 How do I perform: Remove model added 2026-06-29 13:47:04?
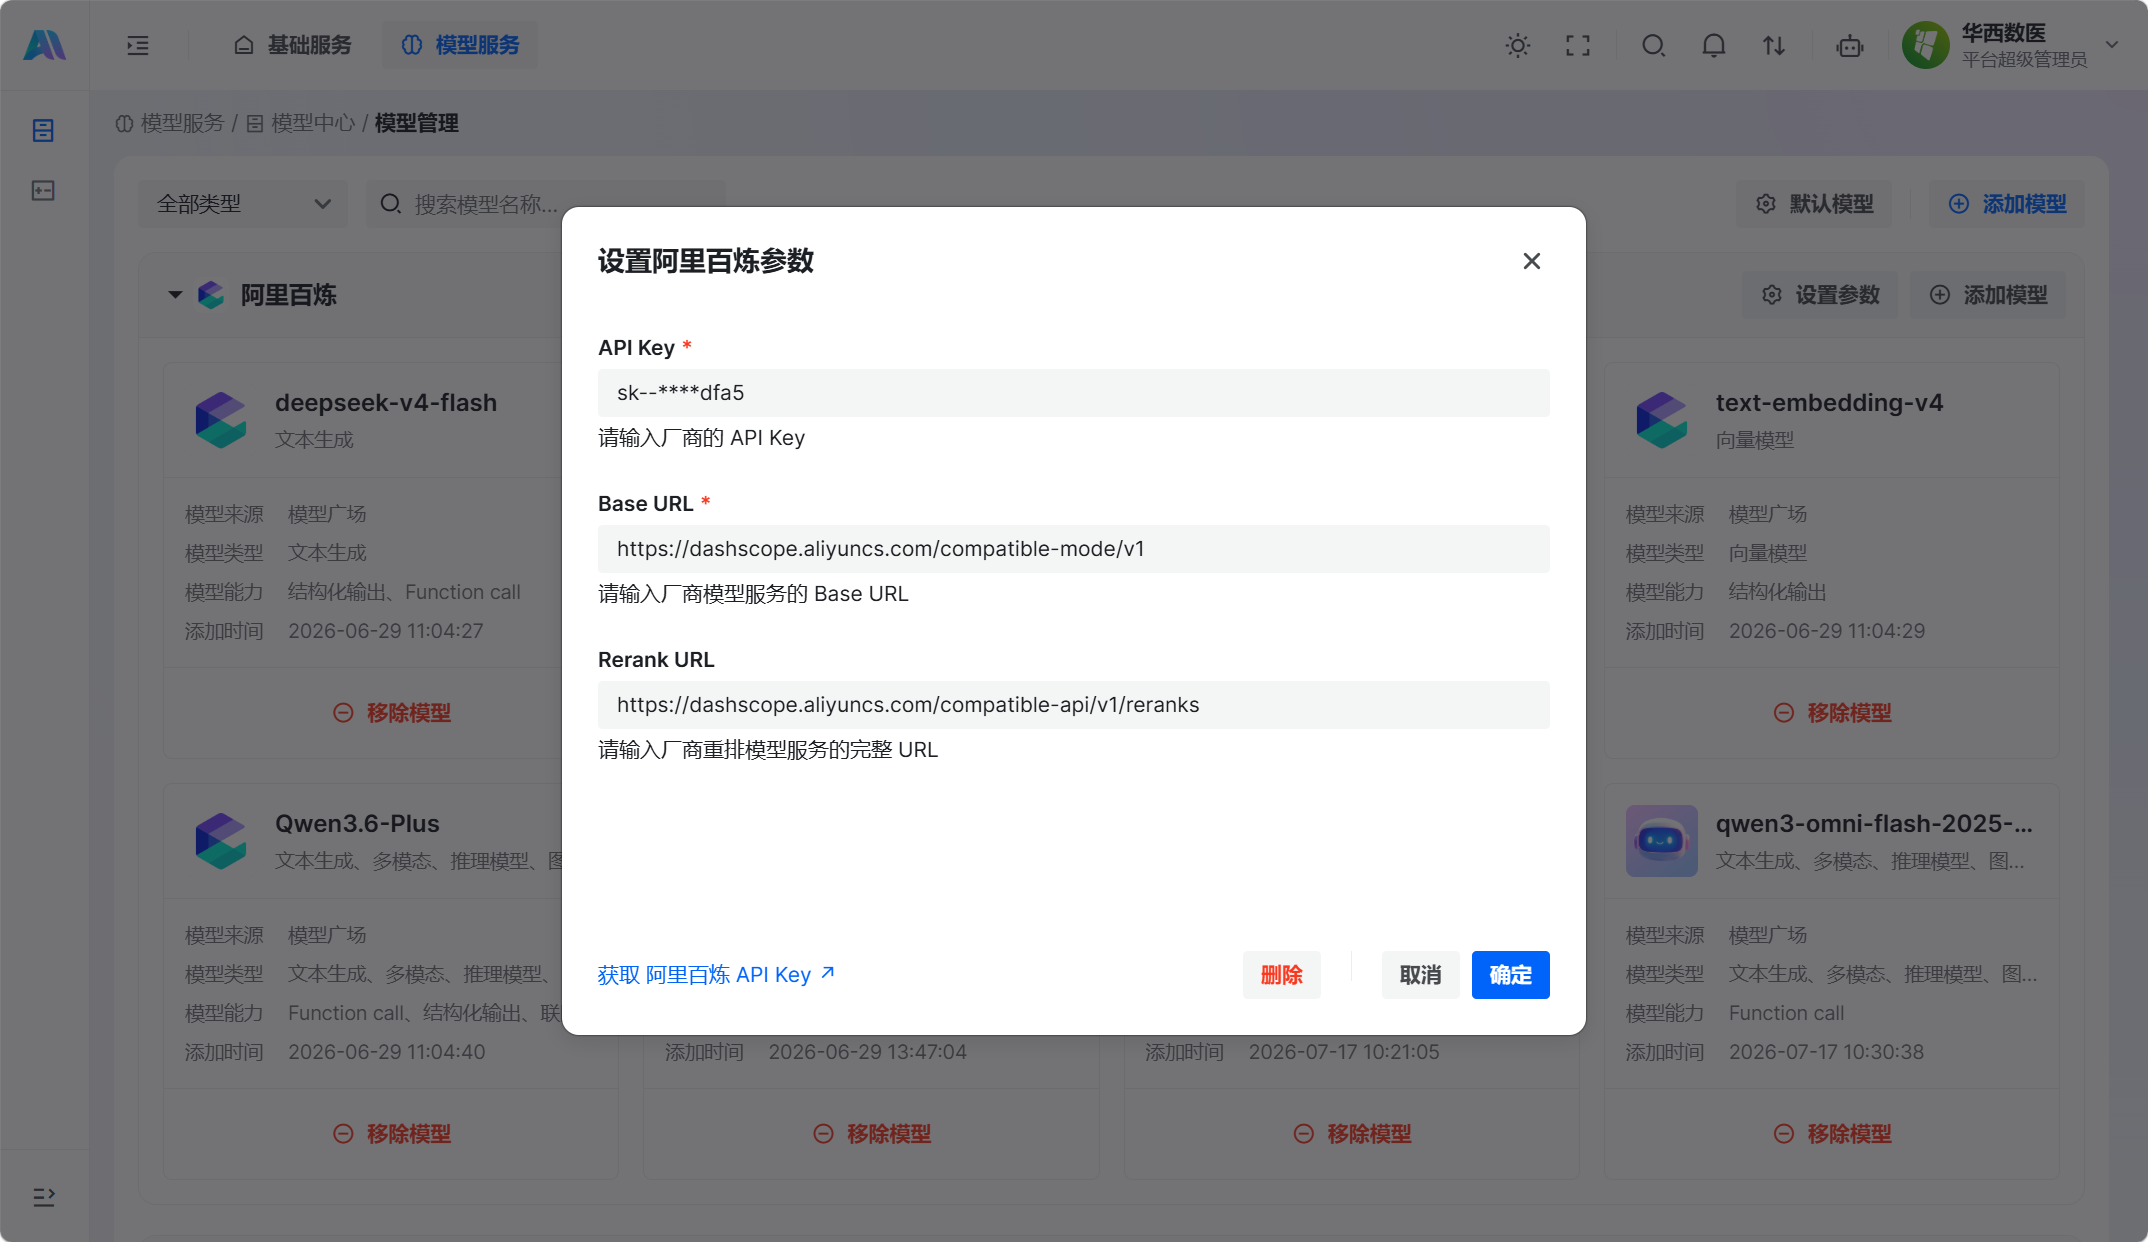(872, 1134)
